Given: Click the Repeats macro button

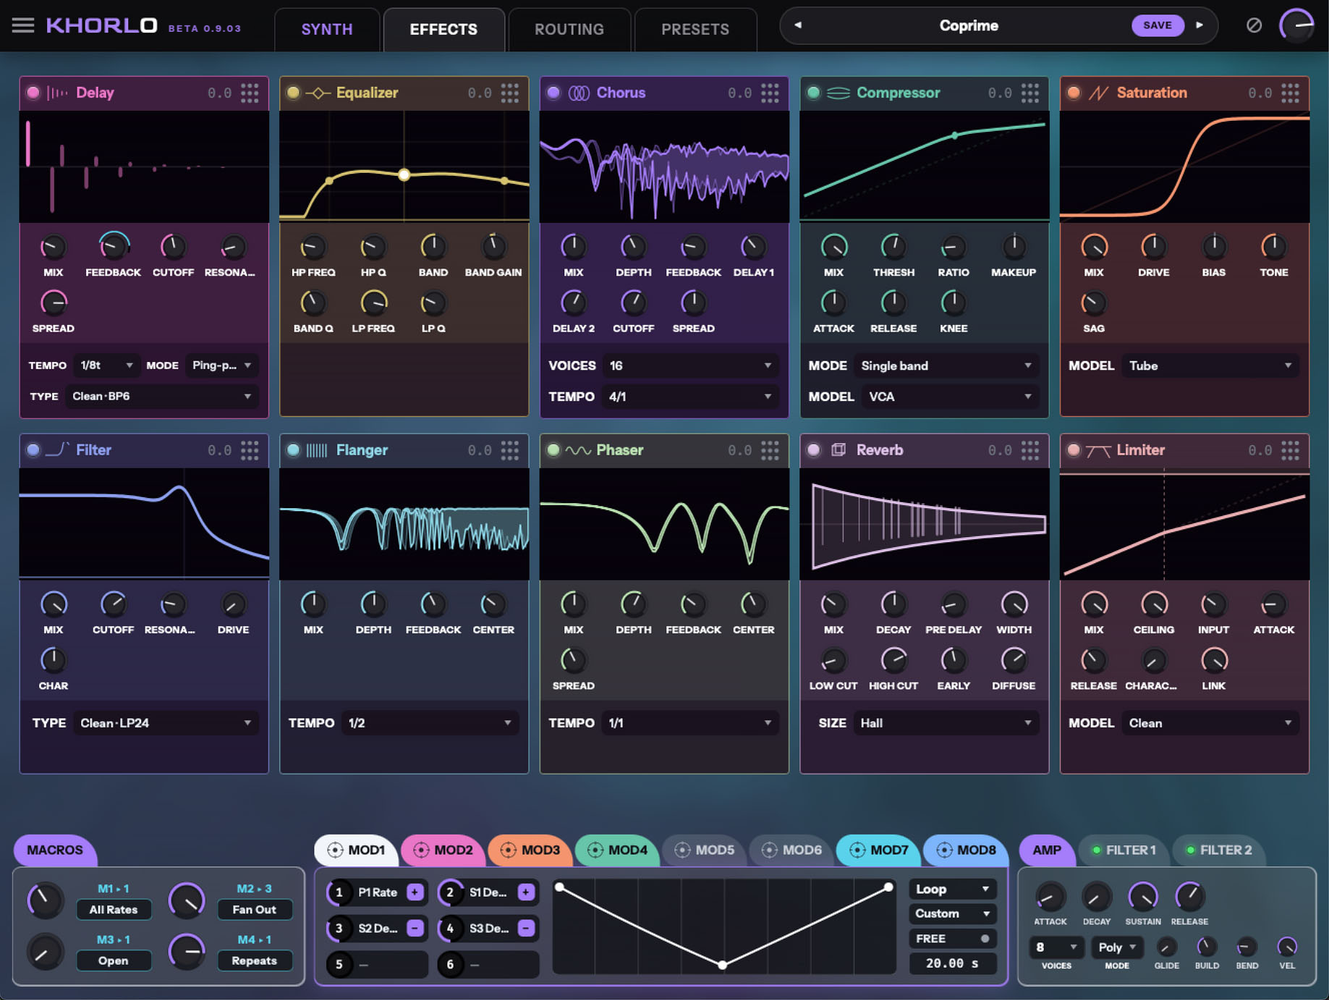Looking at the screenshot, I should [x=254, y=961].
